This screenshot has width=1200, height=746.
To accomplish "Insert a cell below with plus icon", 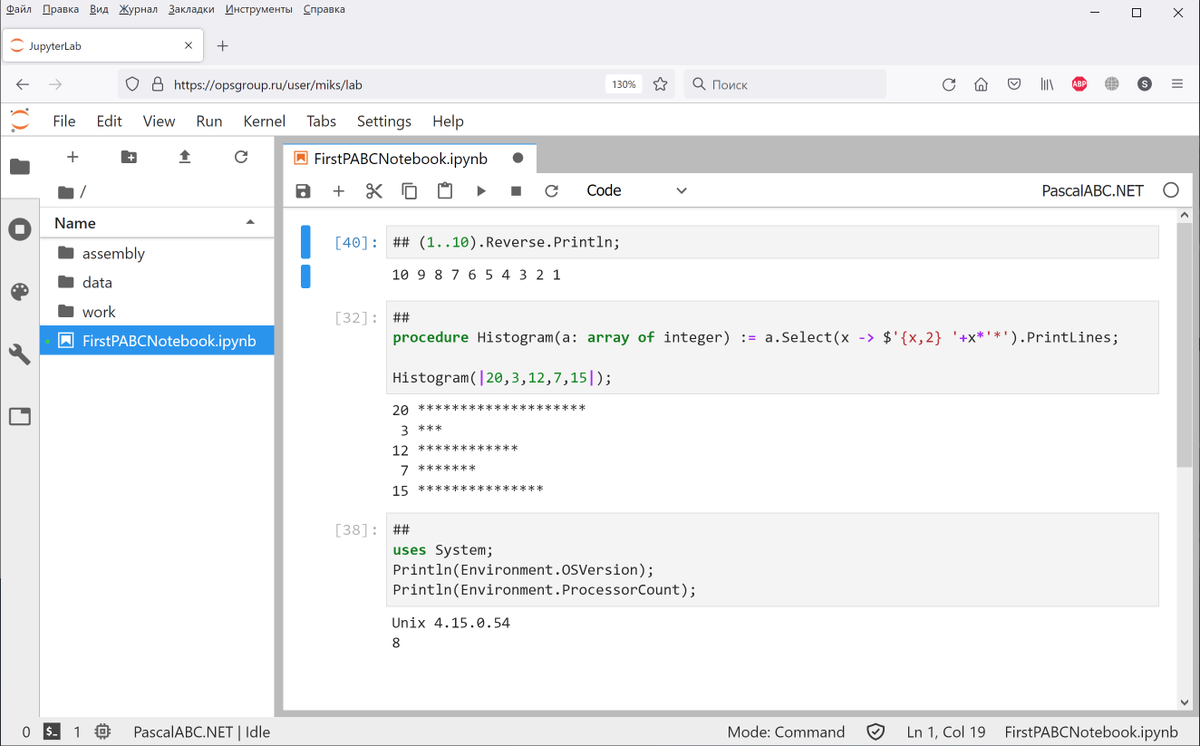I will pyautogui.click(x=339, y=191).
